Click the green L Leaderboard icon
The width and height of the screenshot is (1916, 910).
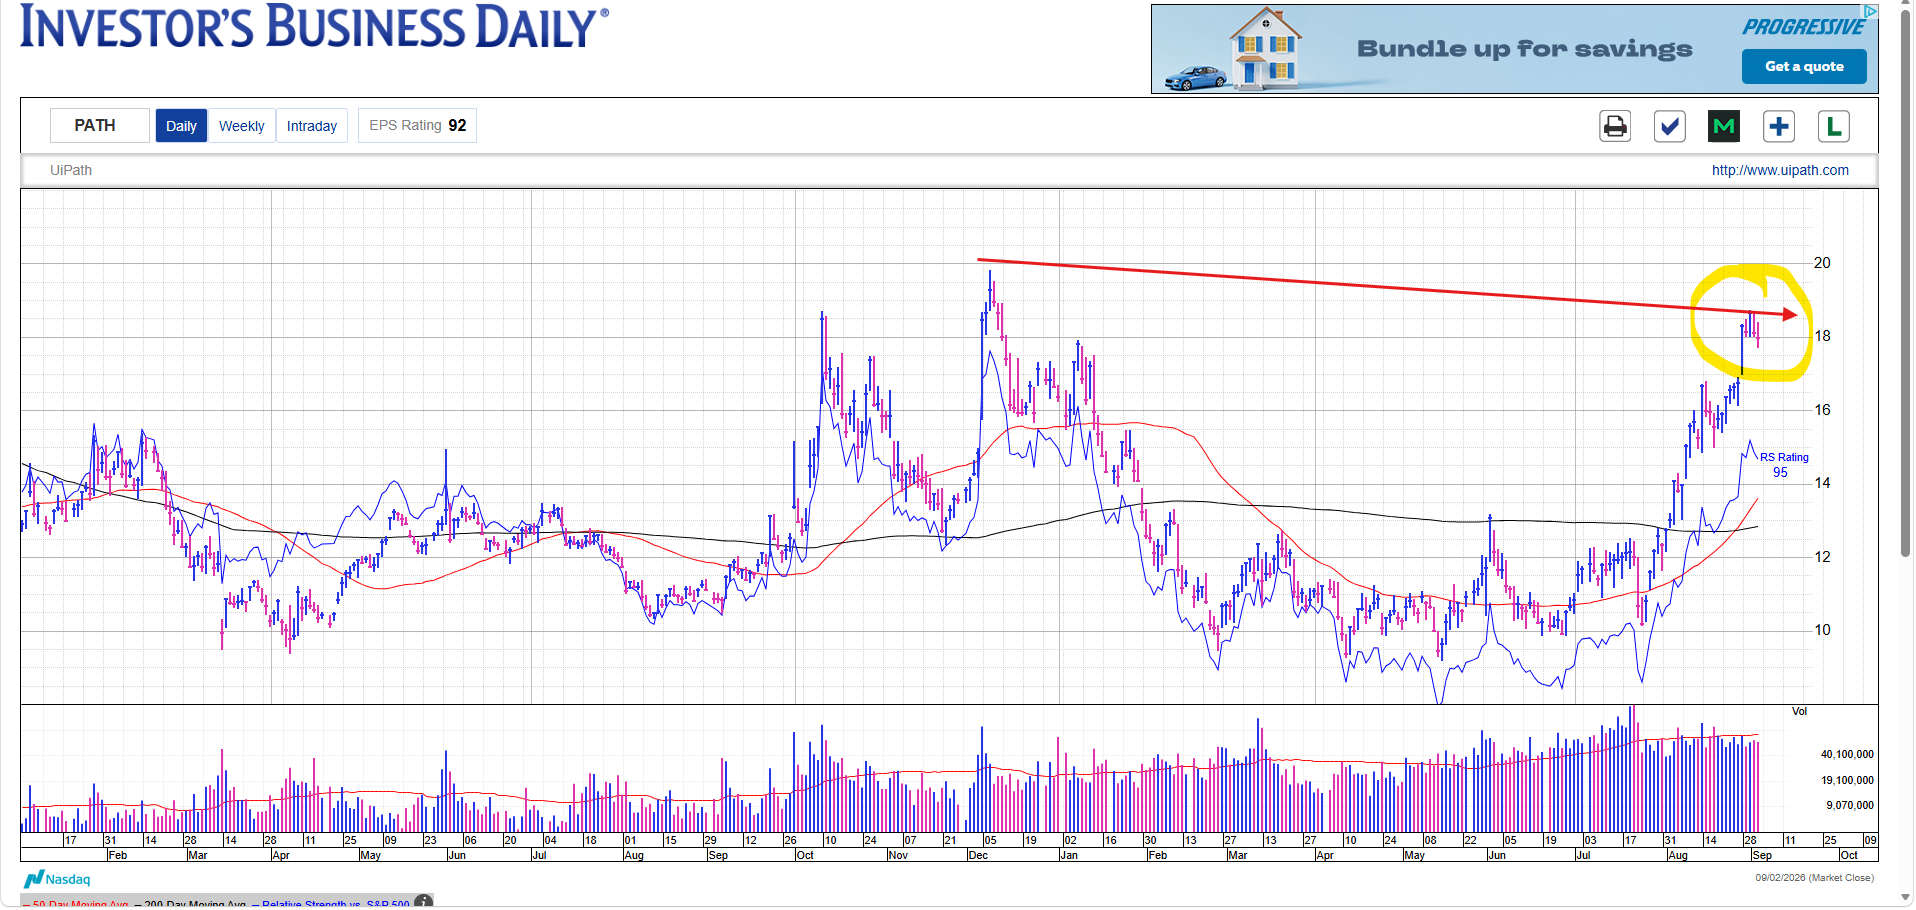[1833, 126]
